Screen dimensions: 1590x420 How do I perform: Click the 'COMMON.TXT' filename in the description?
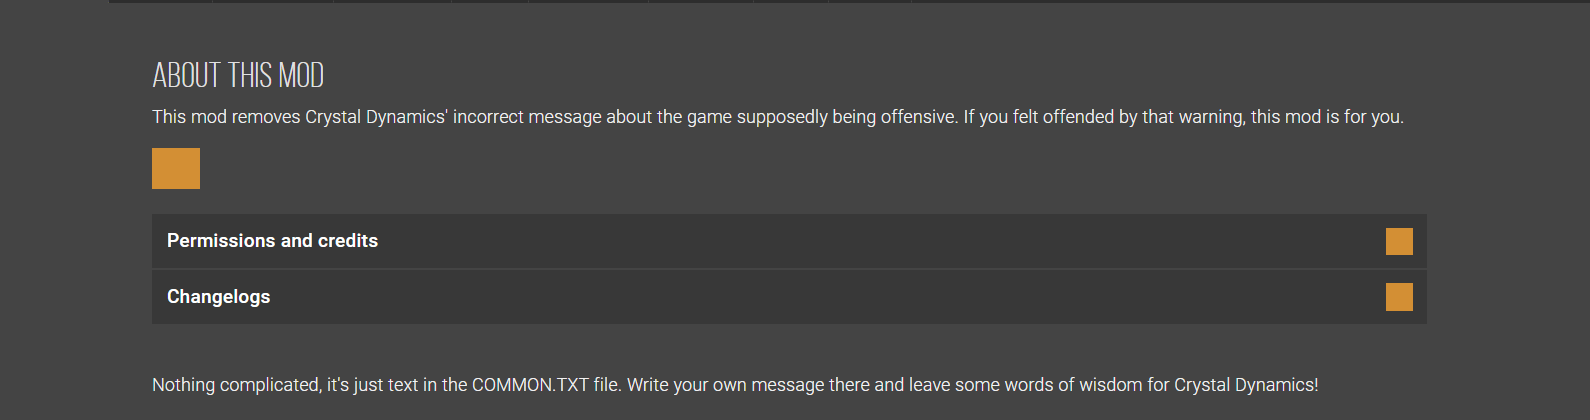(x=529, y=385)
